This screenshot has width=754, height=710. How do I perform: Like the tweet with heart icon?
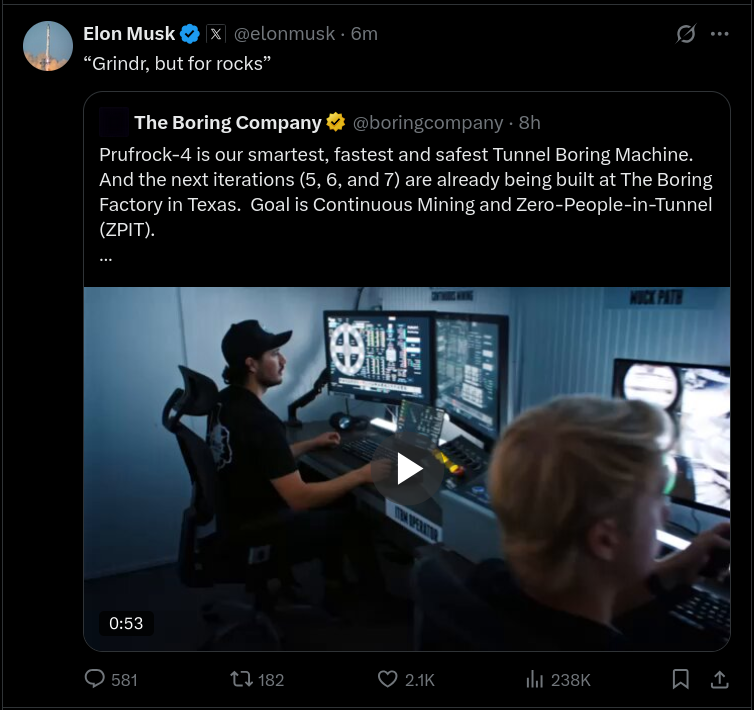(388, 679)
